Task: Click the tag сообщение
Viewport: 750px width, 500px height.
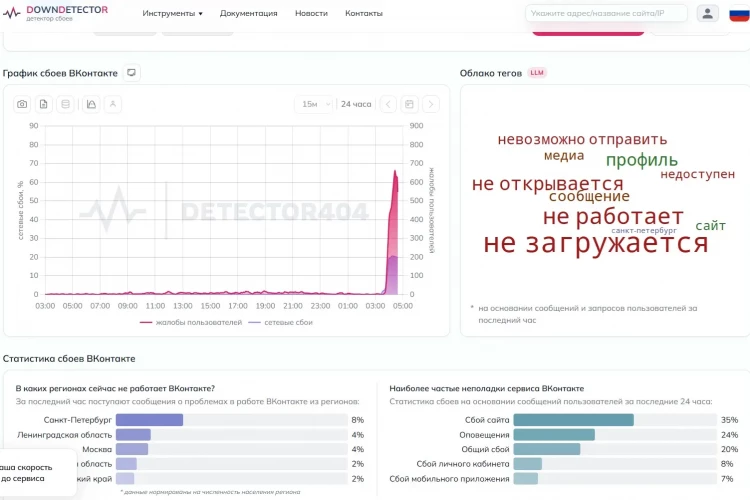Action: pyautogui.click(x=589, y=196)
